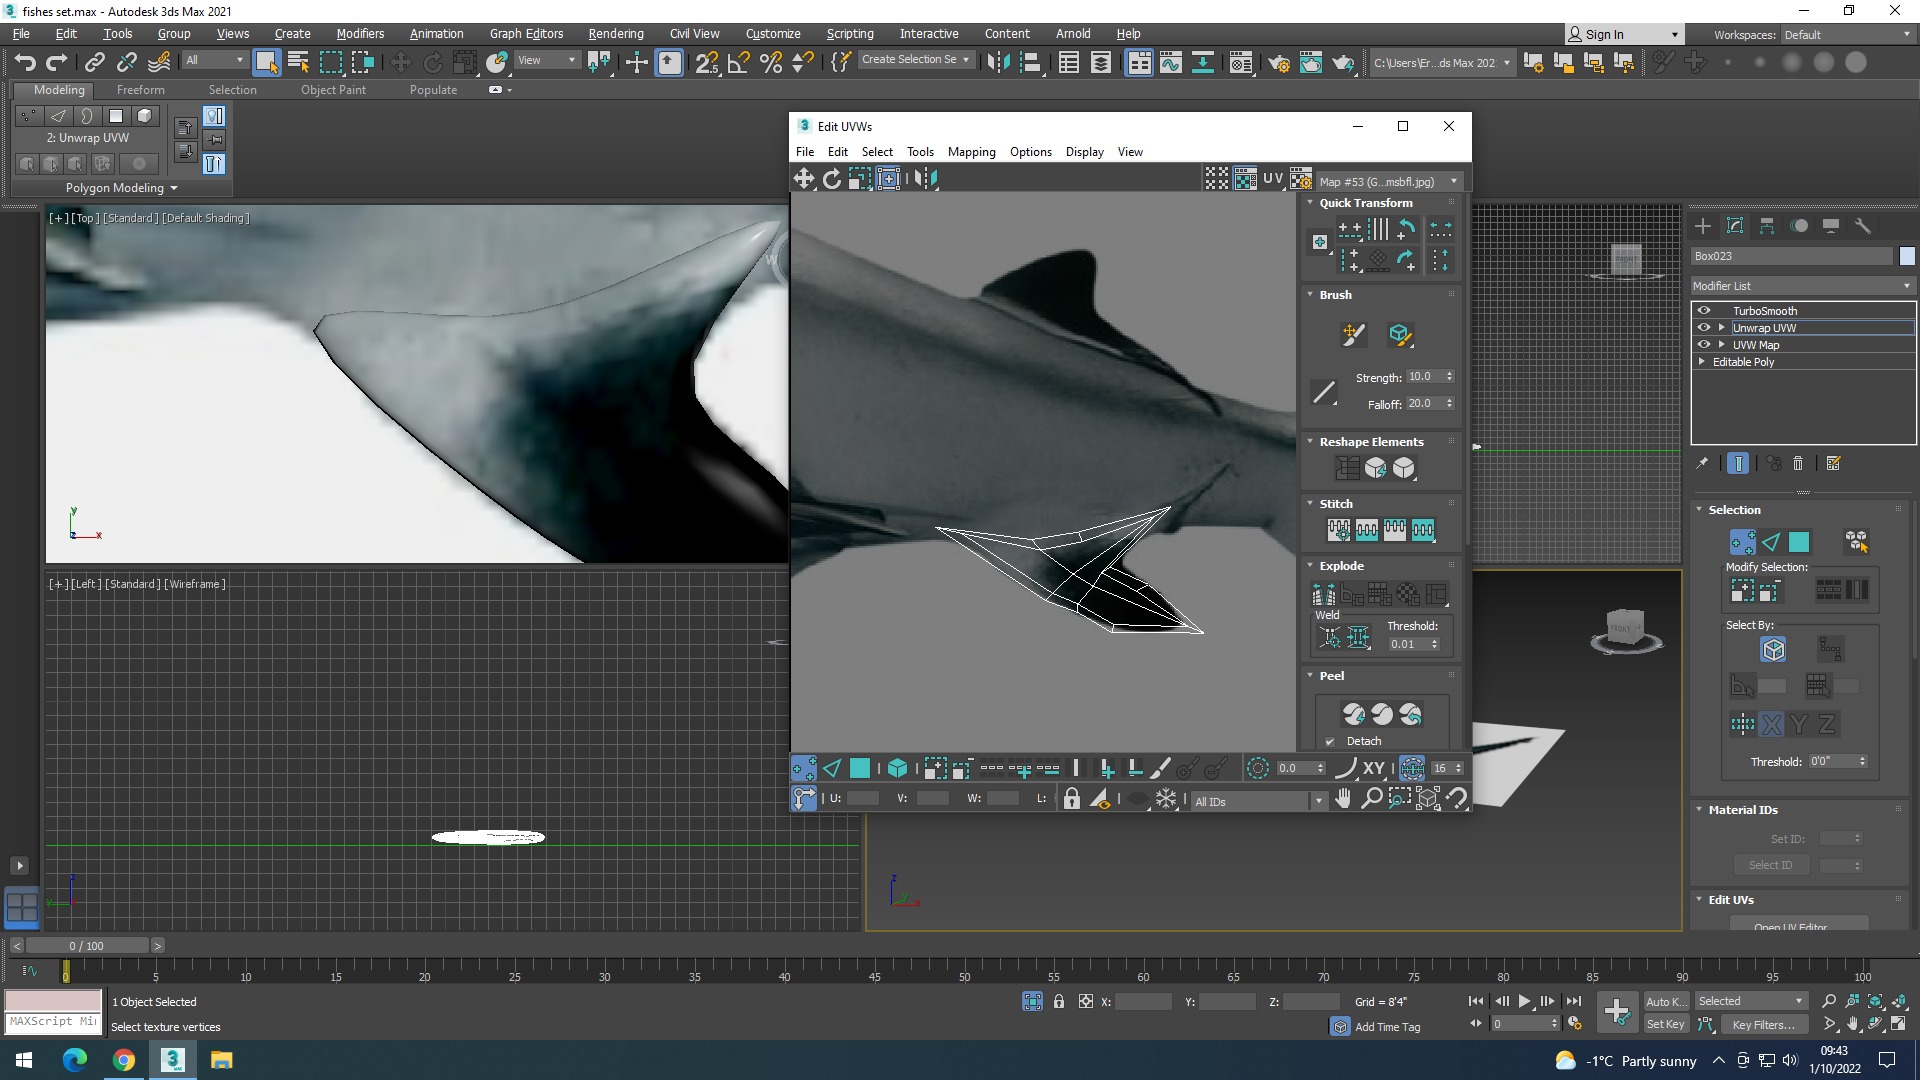
Task: Open the Create Selection Set dropdown
Action: coord(915,60)
